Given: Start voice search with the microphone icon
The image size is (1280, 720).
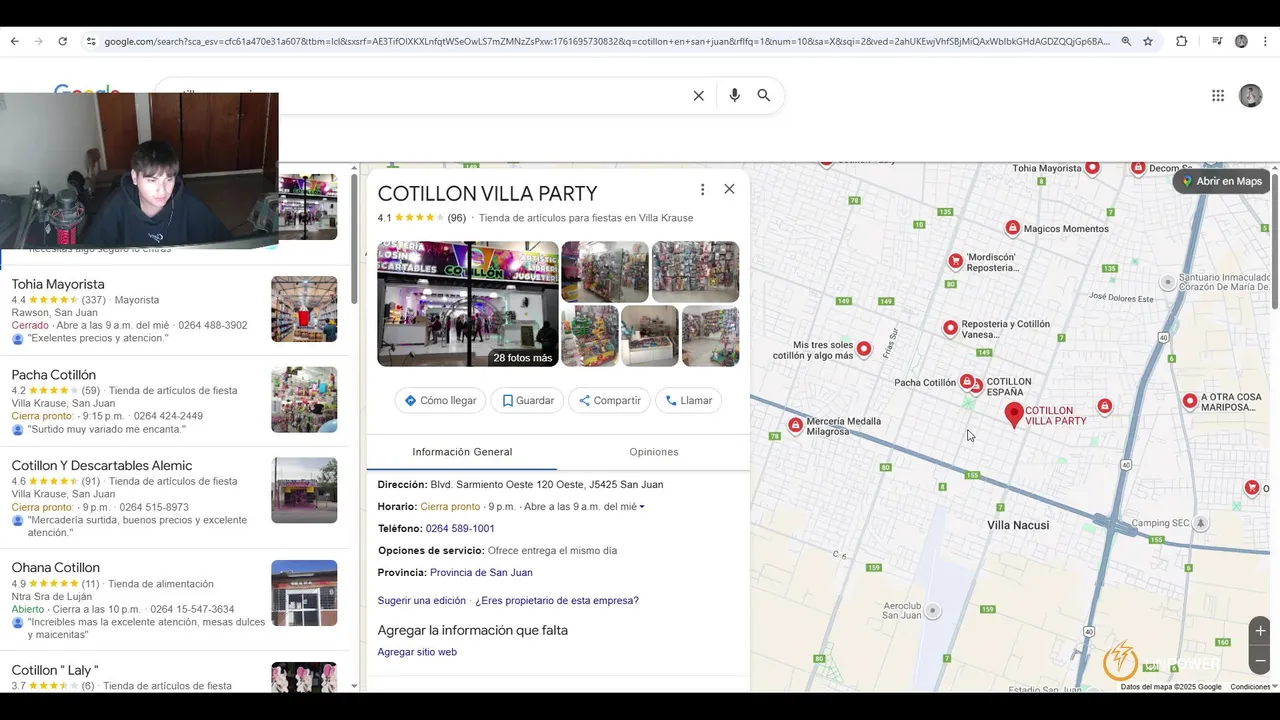Looking at the screenshot, I should [734, 96].
